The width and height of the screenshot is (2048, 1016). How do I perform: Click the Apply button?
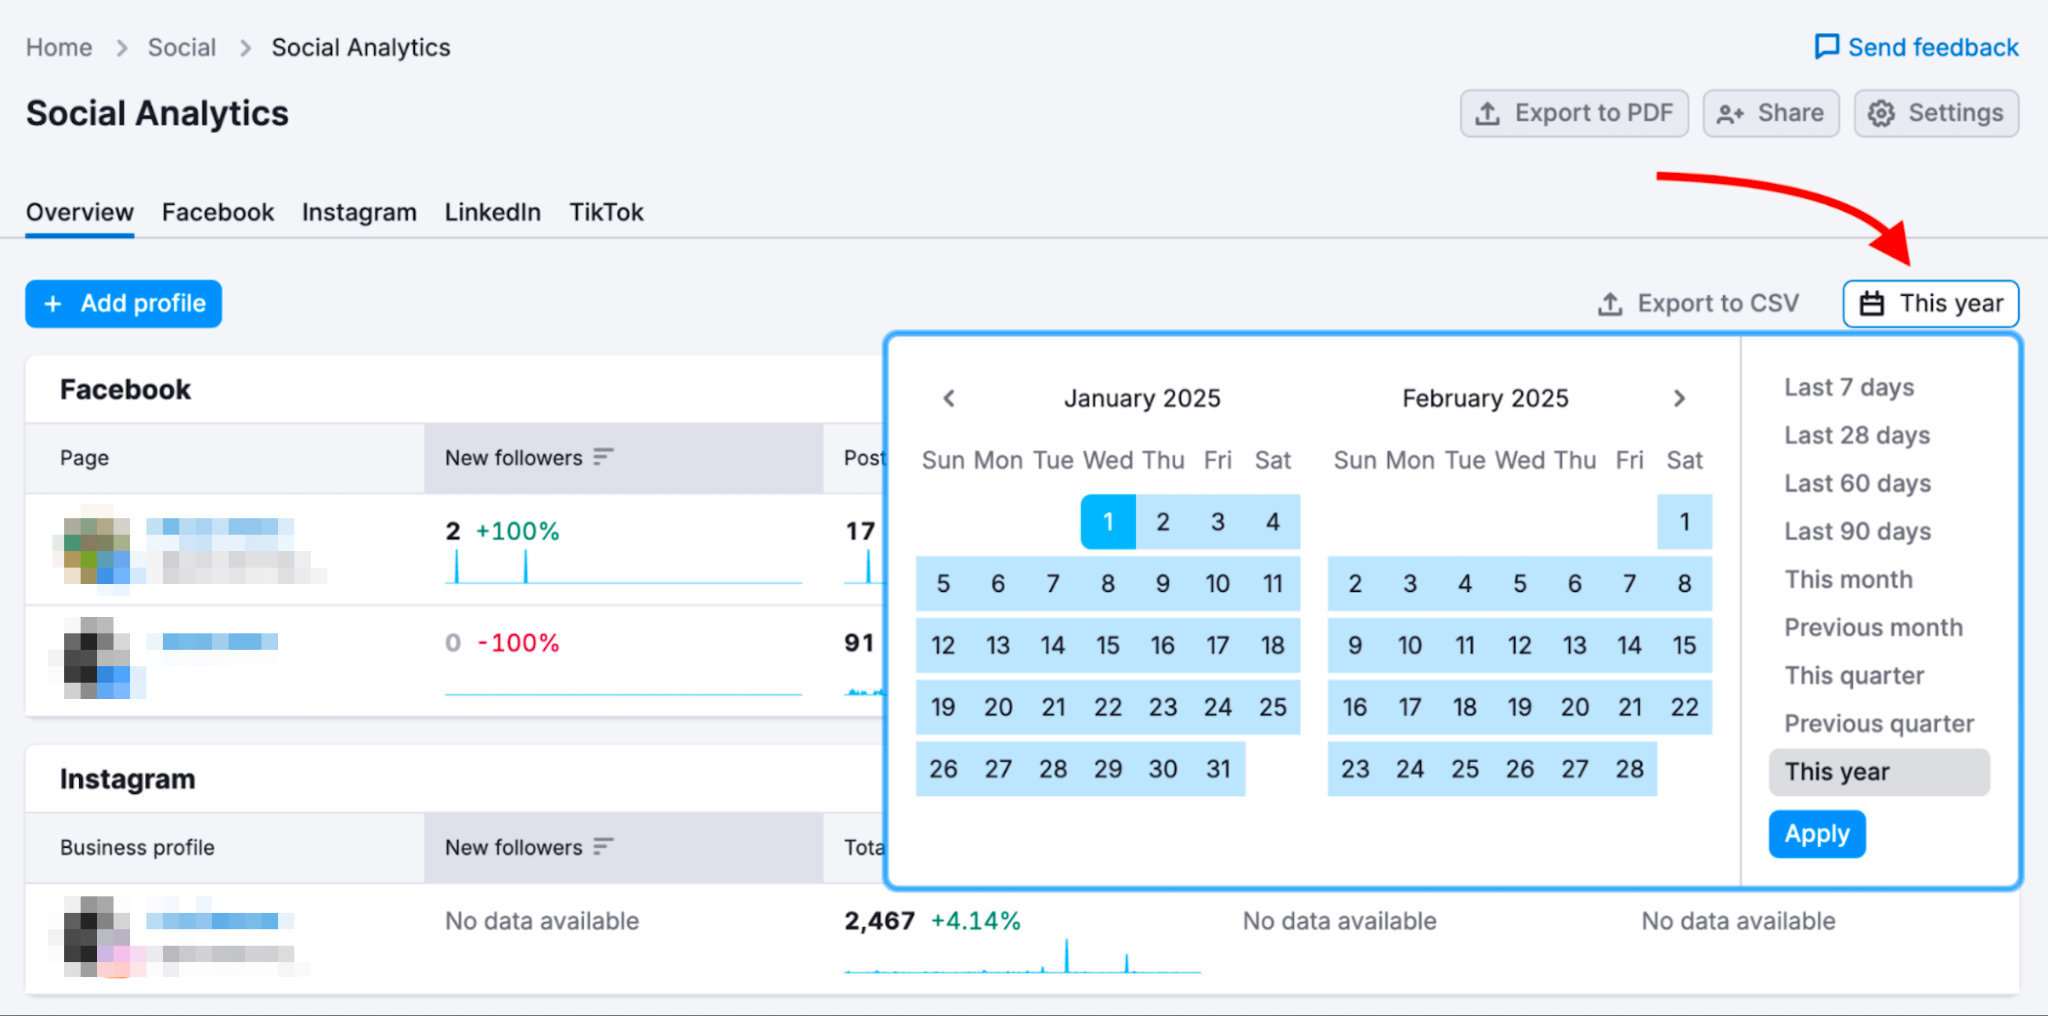(1816, 834)
